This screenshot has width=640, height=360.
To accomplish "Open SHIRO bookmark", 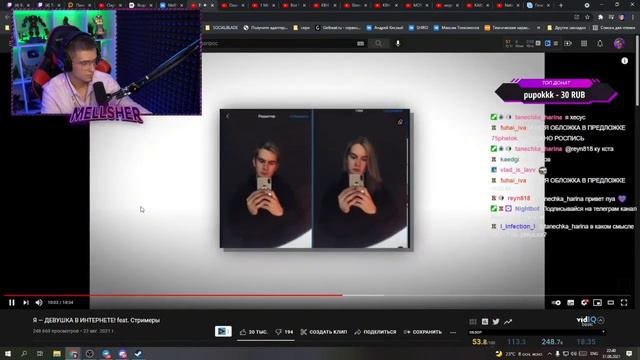I will (418, 28).
